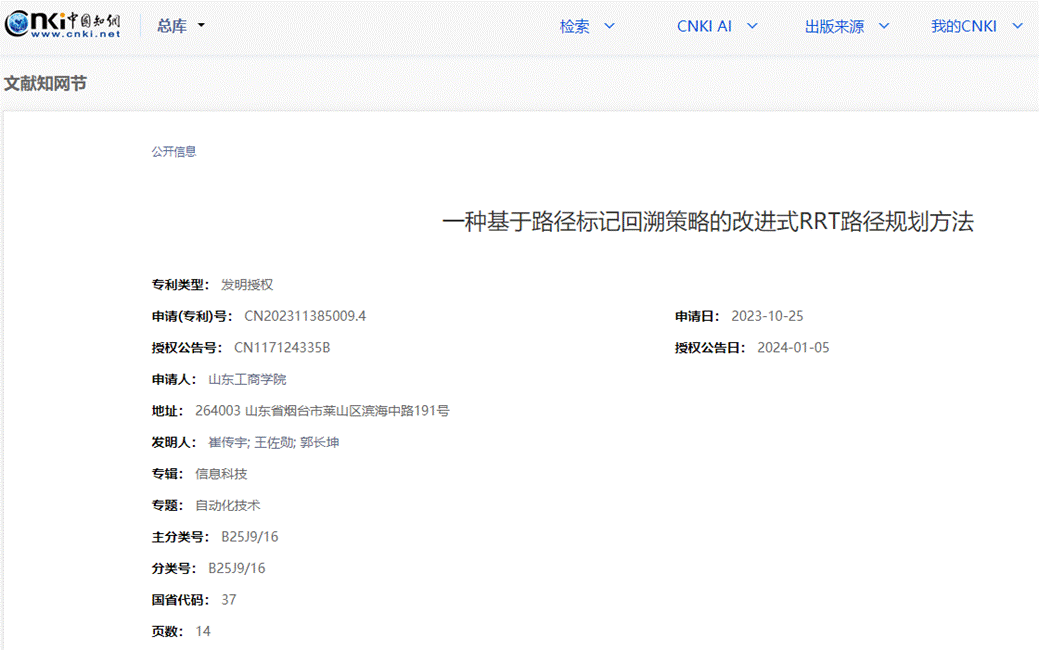Click main classification B25J9/16 value
Image resolution: width=1039 pixels, height=650 pixels.
point(249,537)
